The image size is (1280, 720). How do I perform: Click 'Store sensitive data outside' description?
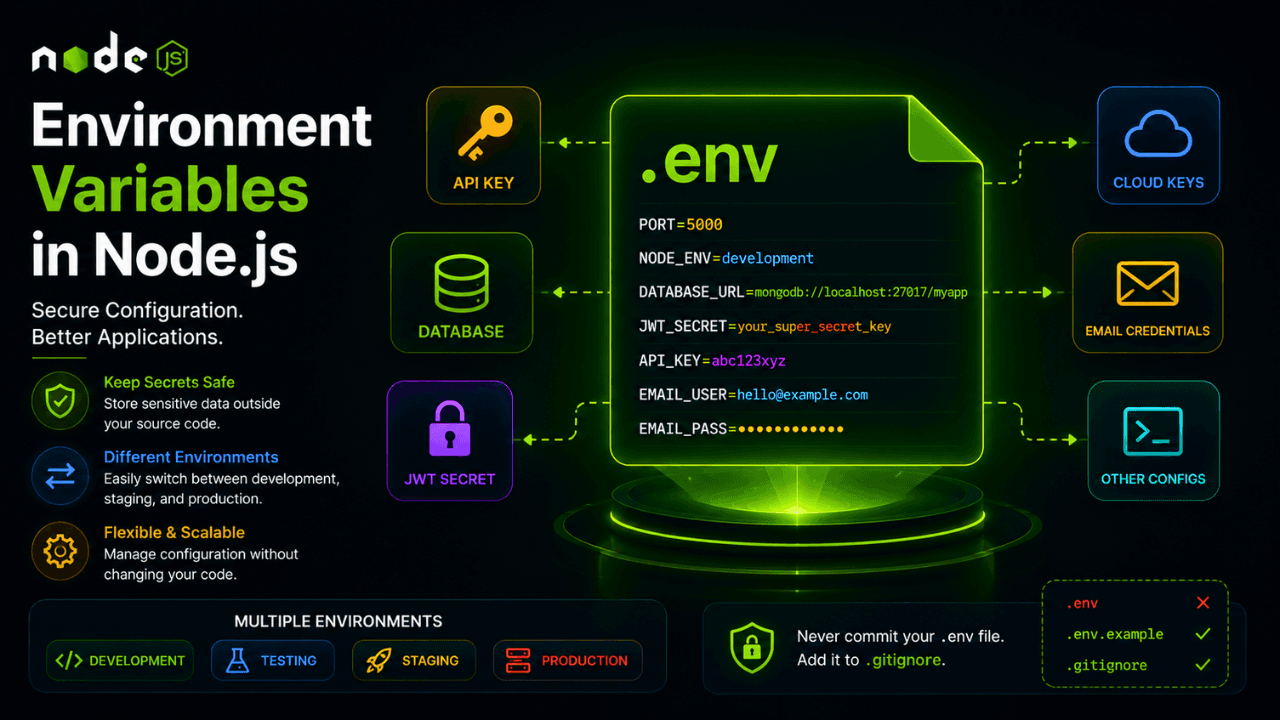tap(192, 404)
